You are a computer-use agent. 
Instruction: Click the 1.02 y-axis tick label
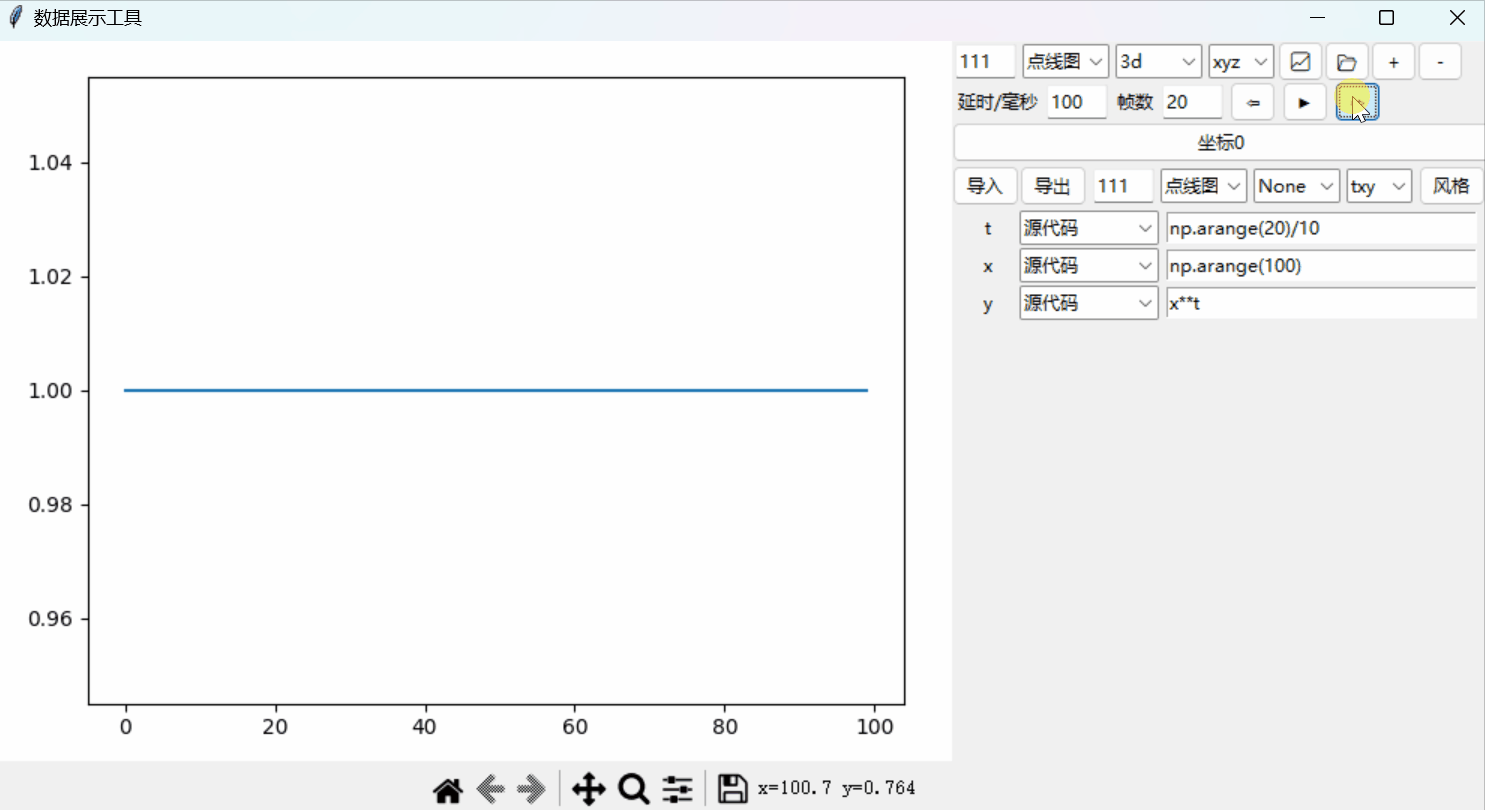(x=51, y=276)
